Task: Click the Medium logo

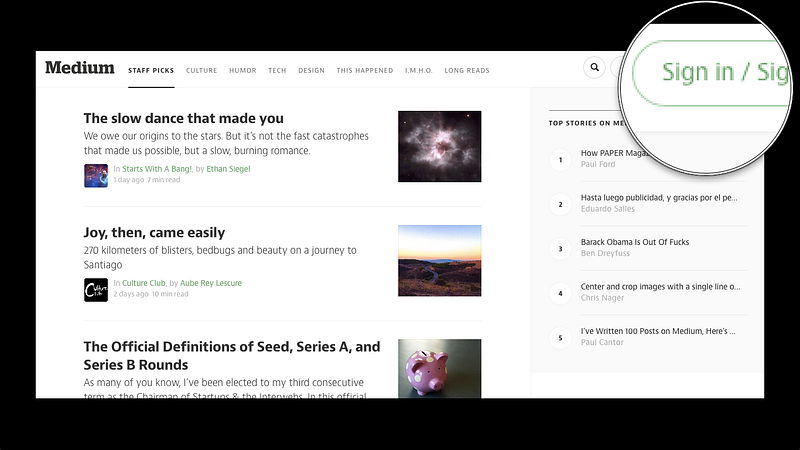Action: (80, 67)
